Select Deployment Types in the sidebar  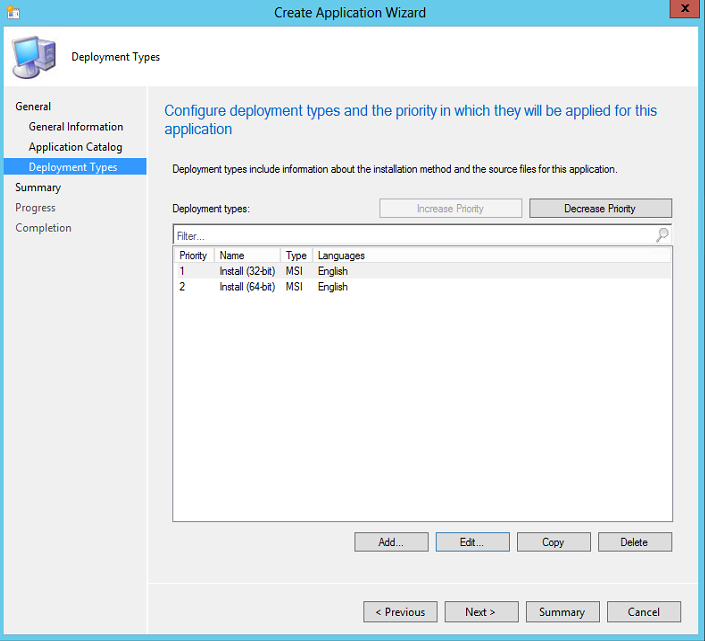click(x=75, y=166)
